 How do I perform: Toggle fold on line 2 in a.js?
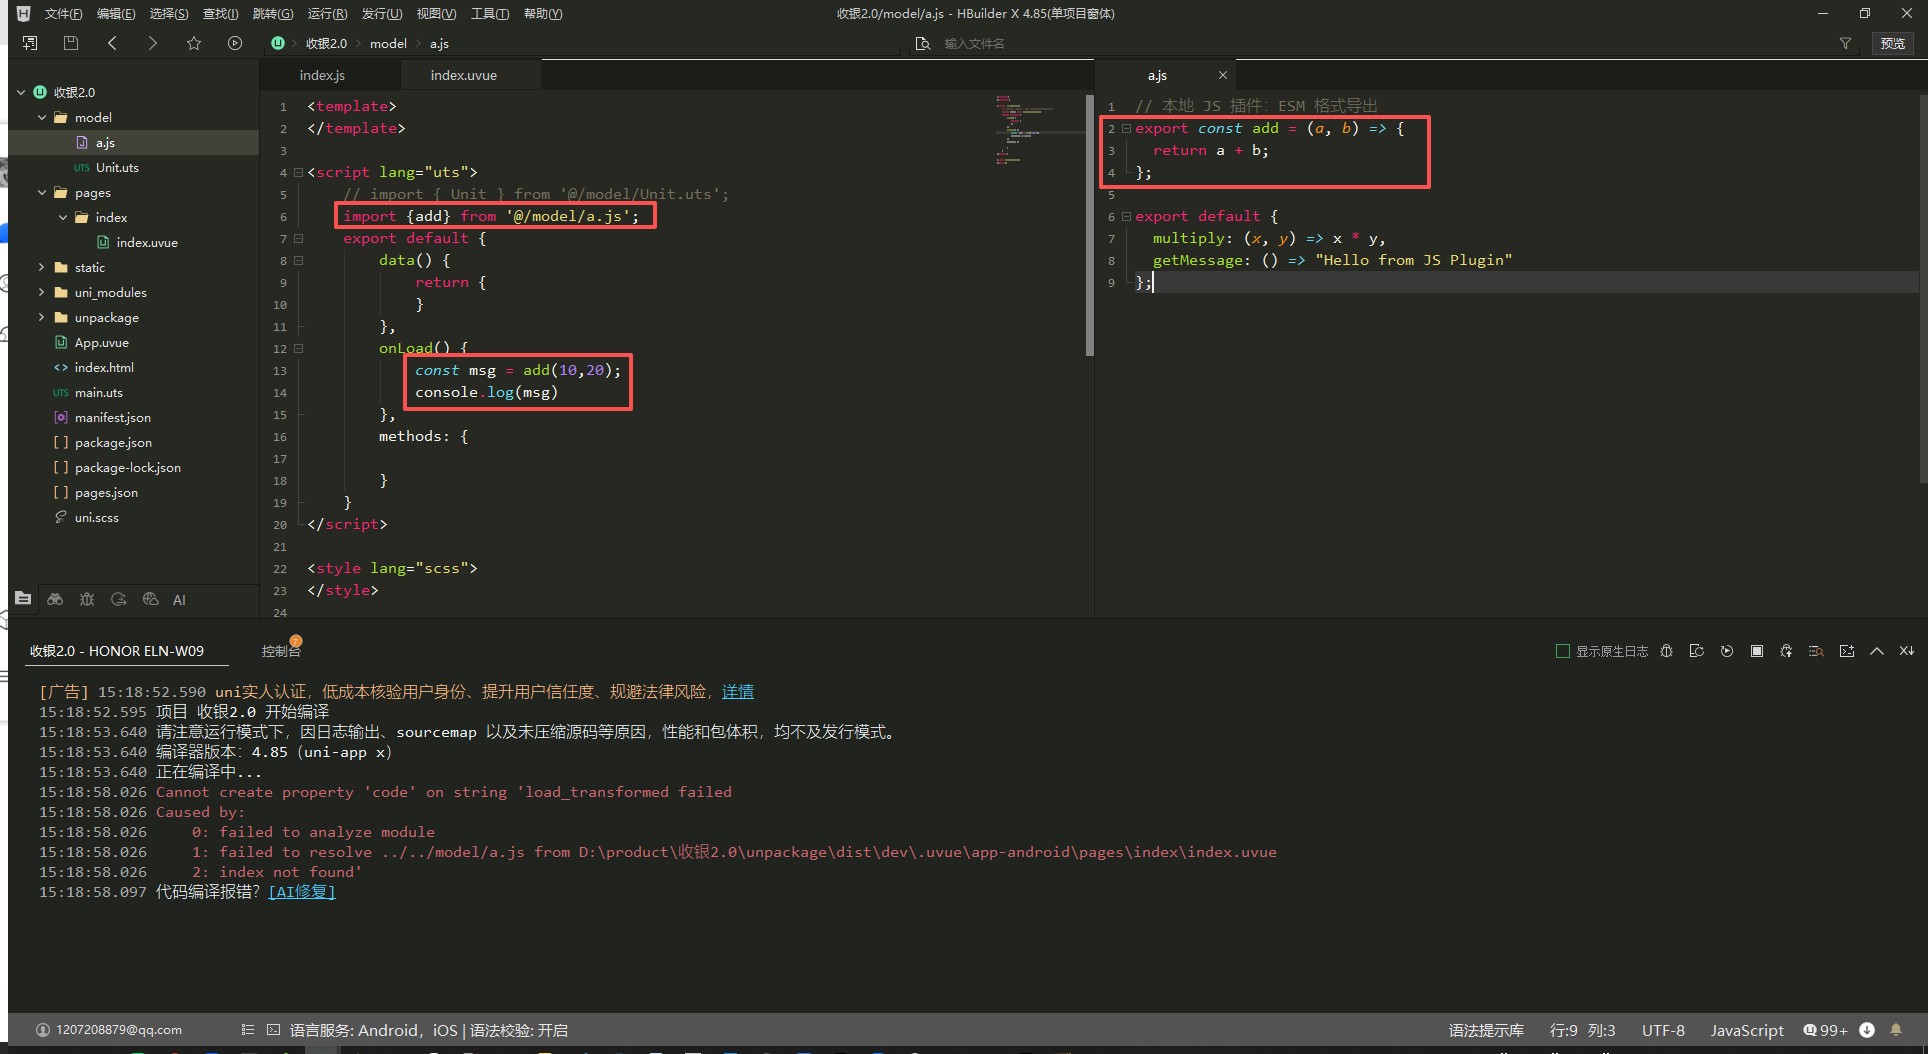(1126, 128)
